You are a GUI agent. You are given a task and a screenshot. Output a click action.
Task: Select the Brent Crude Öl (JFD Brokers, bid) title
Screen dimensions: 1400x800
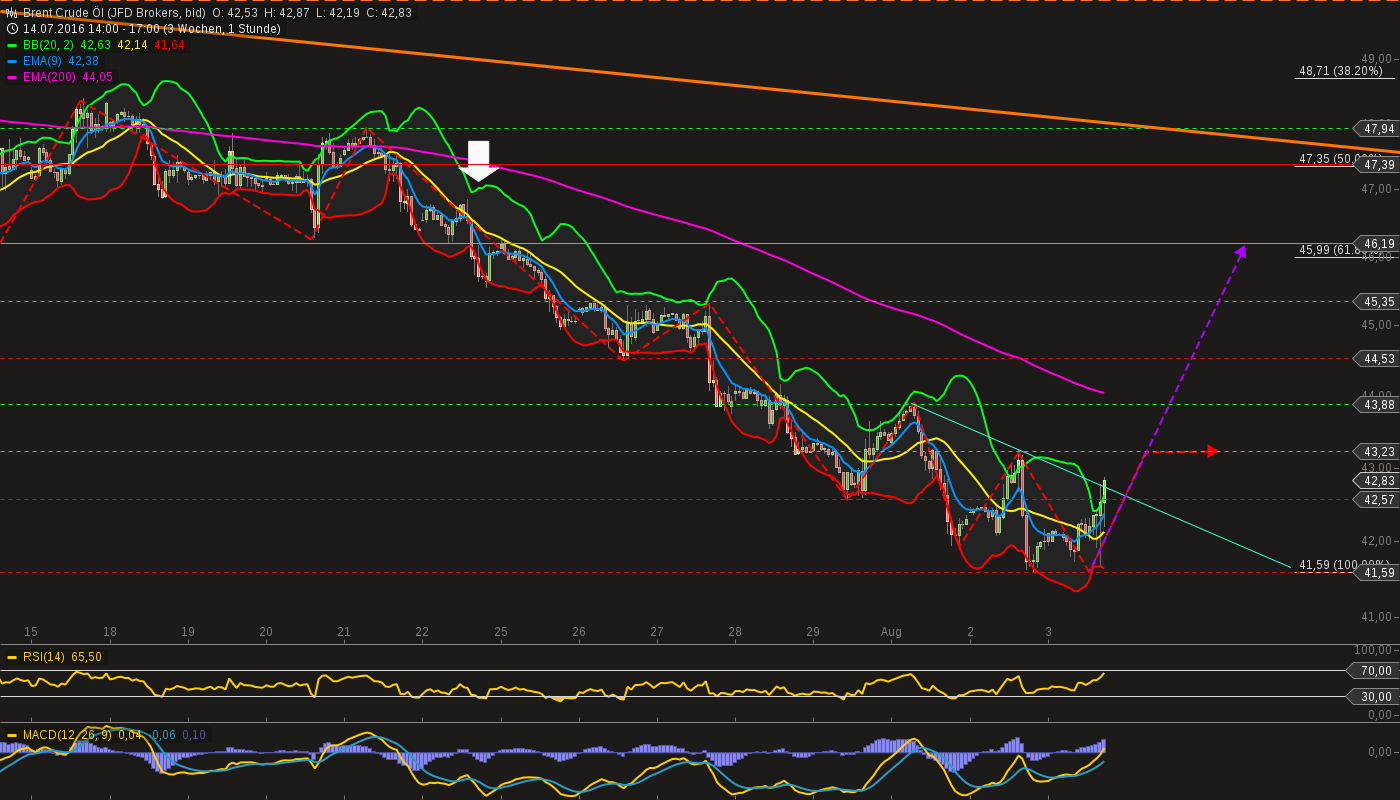point(114,13)
